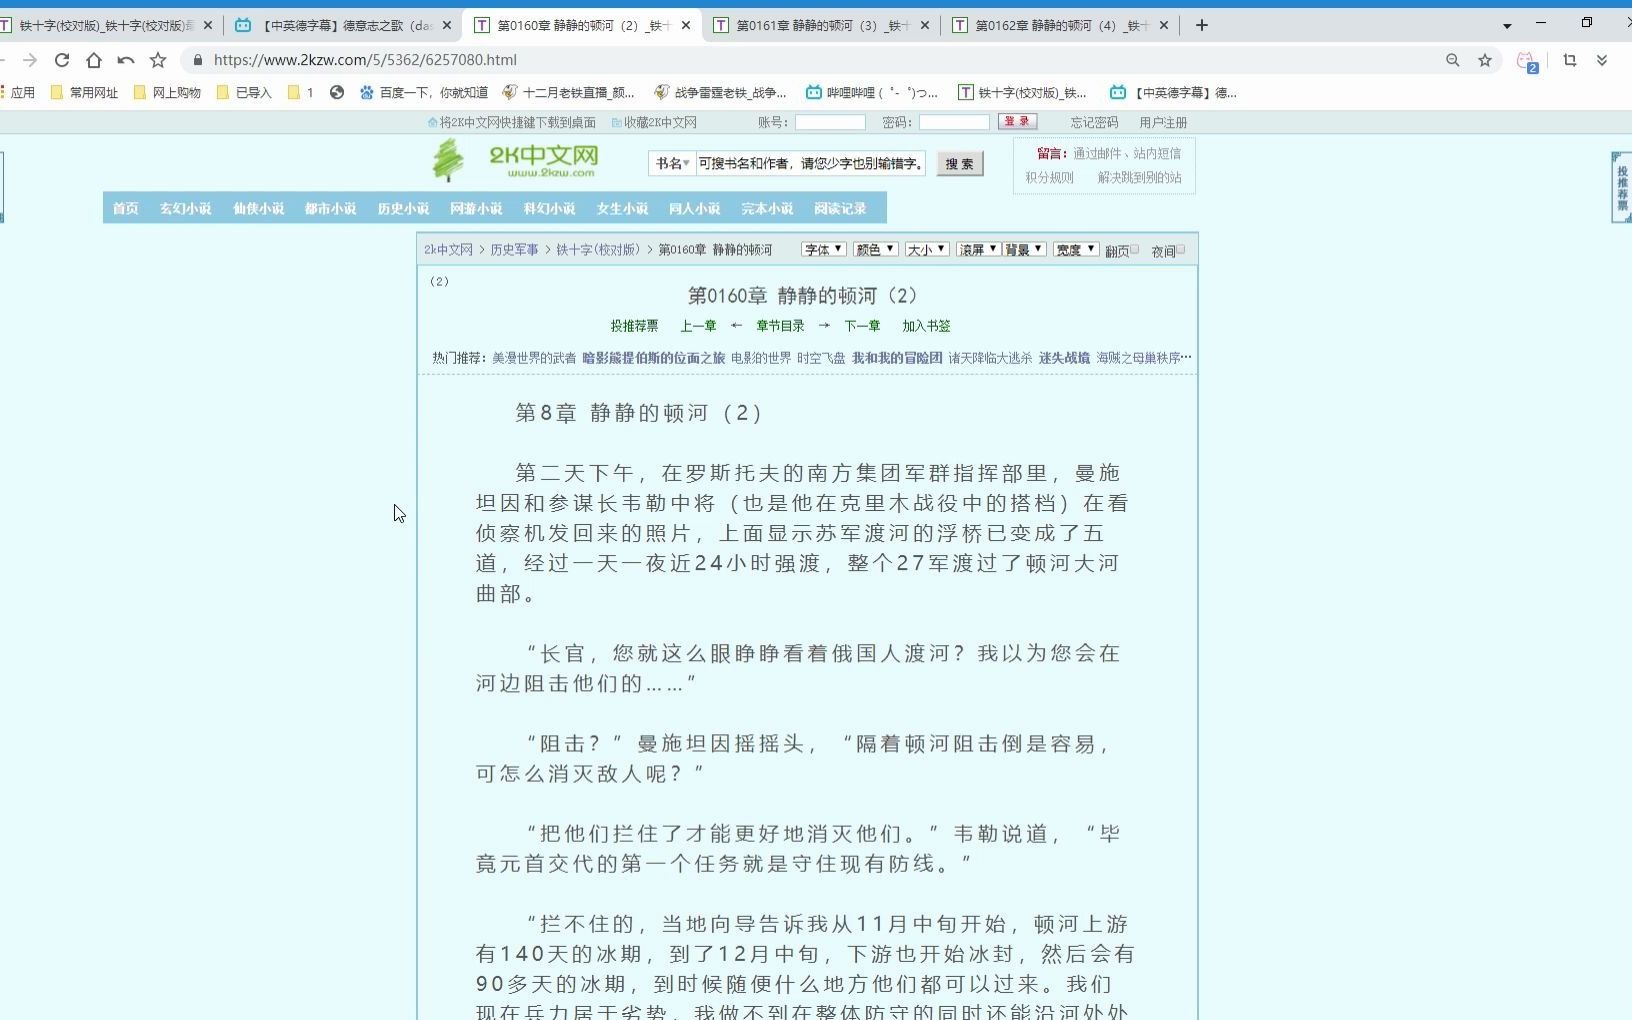Click the account 账号 input field

tap(830, 122)
